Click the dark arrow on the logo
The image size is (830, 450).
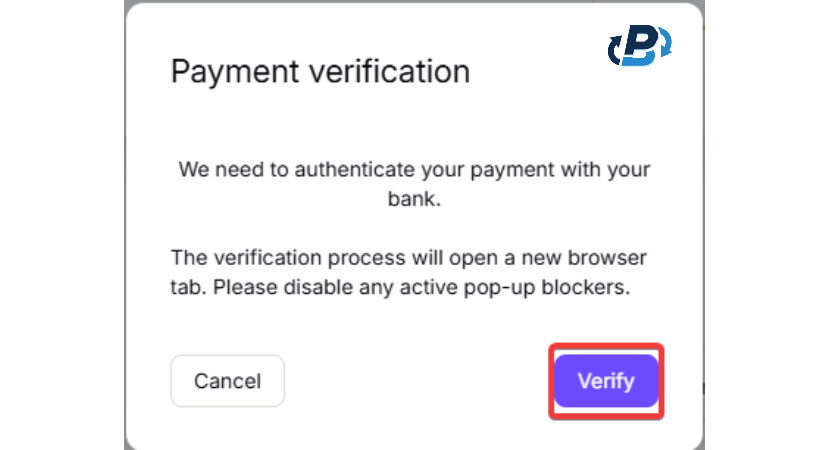pos(614,51)
